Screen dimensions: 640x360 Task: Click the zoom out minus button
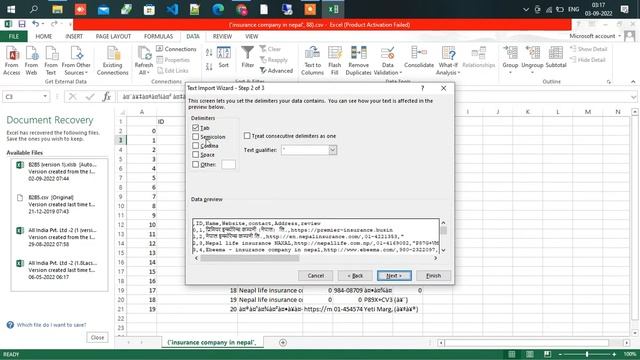560,354
